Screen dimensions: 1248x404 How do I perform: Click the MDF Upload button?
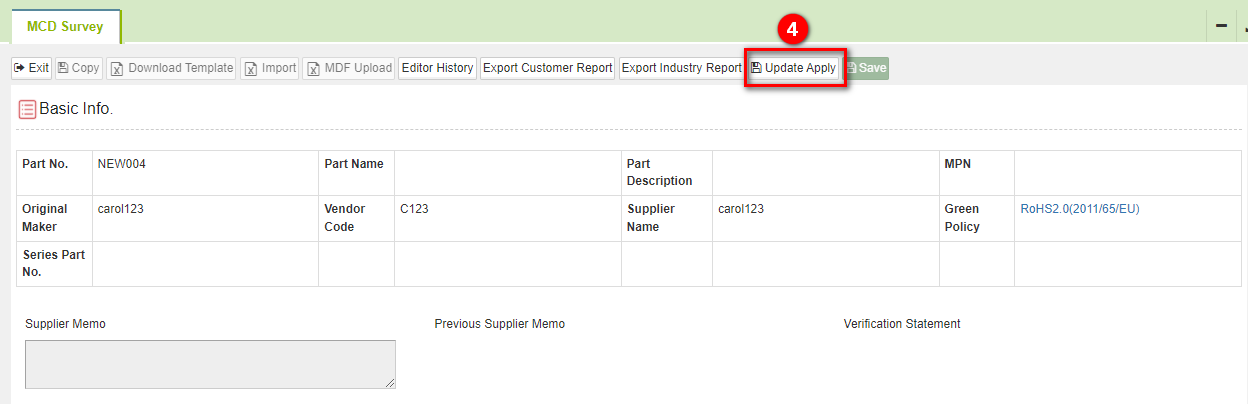[348, 68]
